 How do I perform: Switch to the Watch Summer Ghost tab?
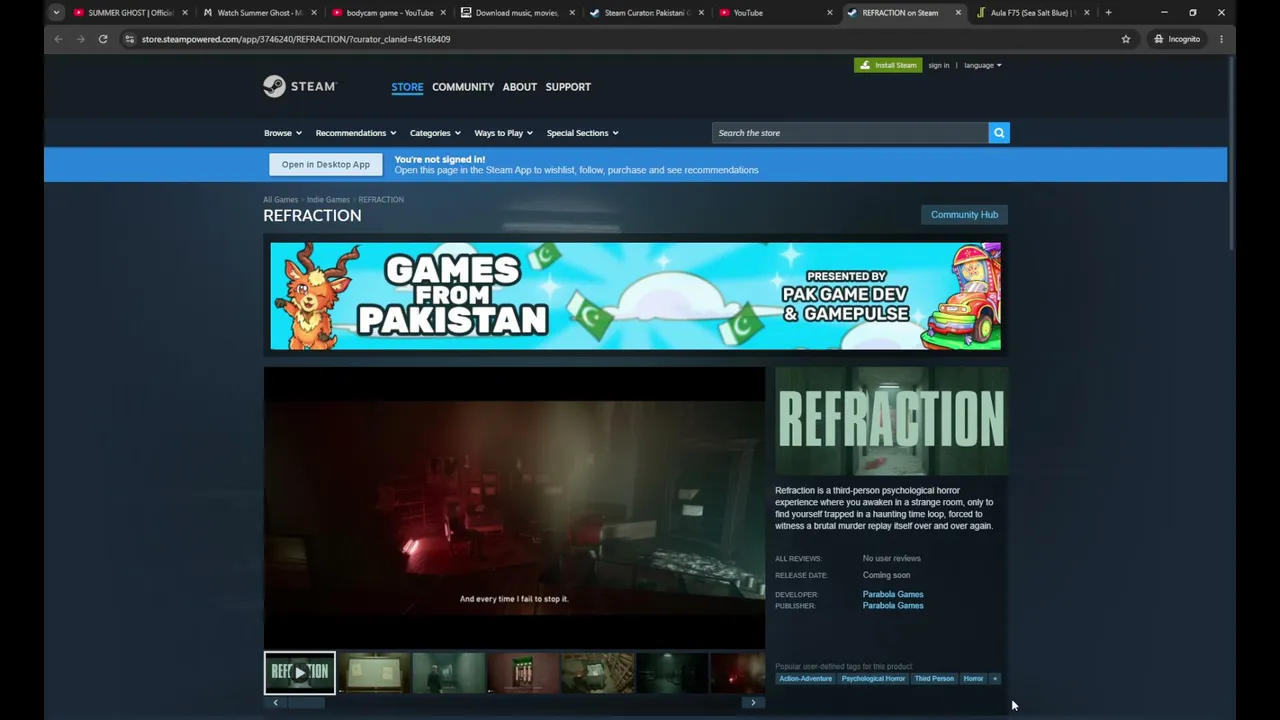259,13
